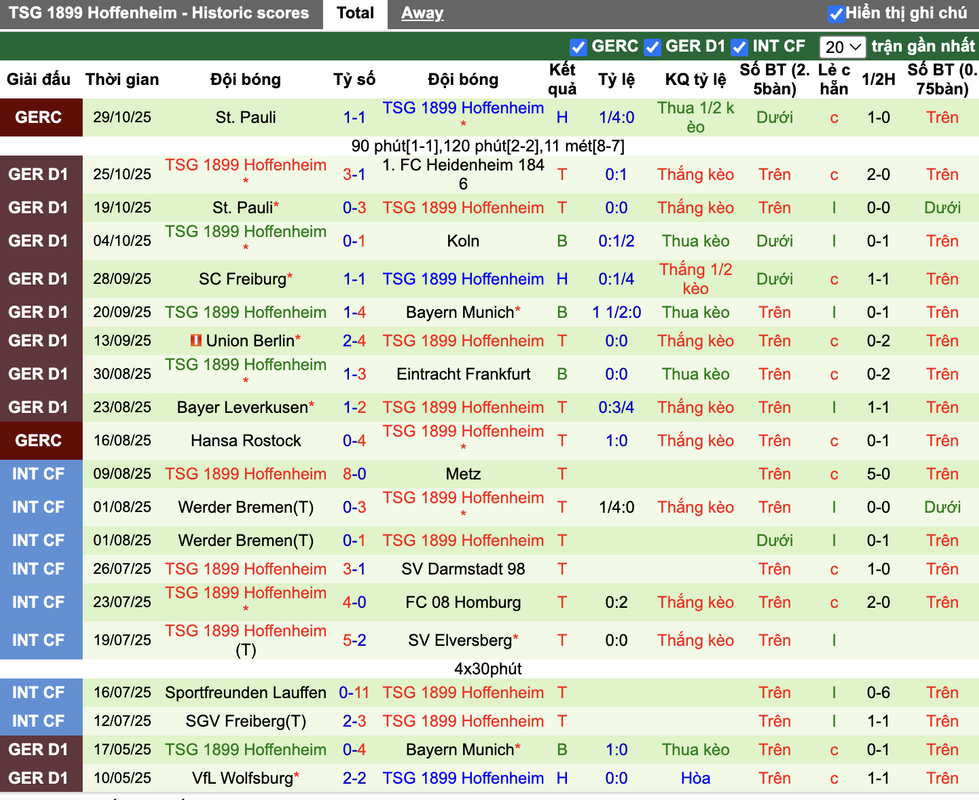This screenshot has width=979, height=800.
Task: Click the 1/2H column header
Action: click(x=878, y=79)
